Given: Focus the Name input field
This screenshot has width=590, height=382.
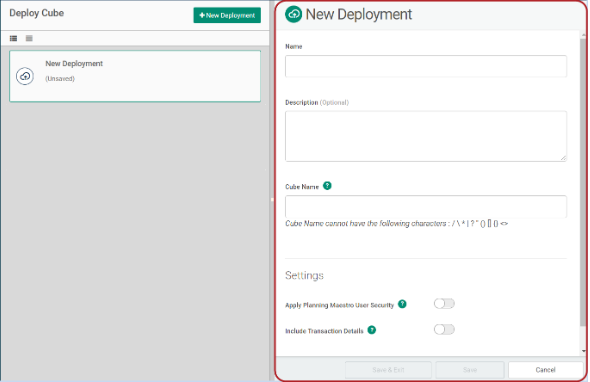Looking at the screenshot, I should (426, 66).
